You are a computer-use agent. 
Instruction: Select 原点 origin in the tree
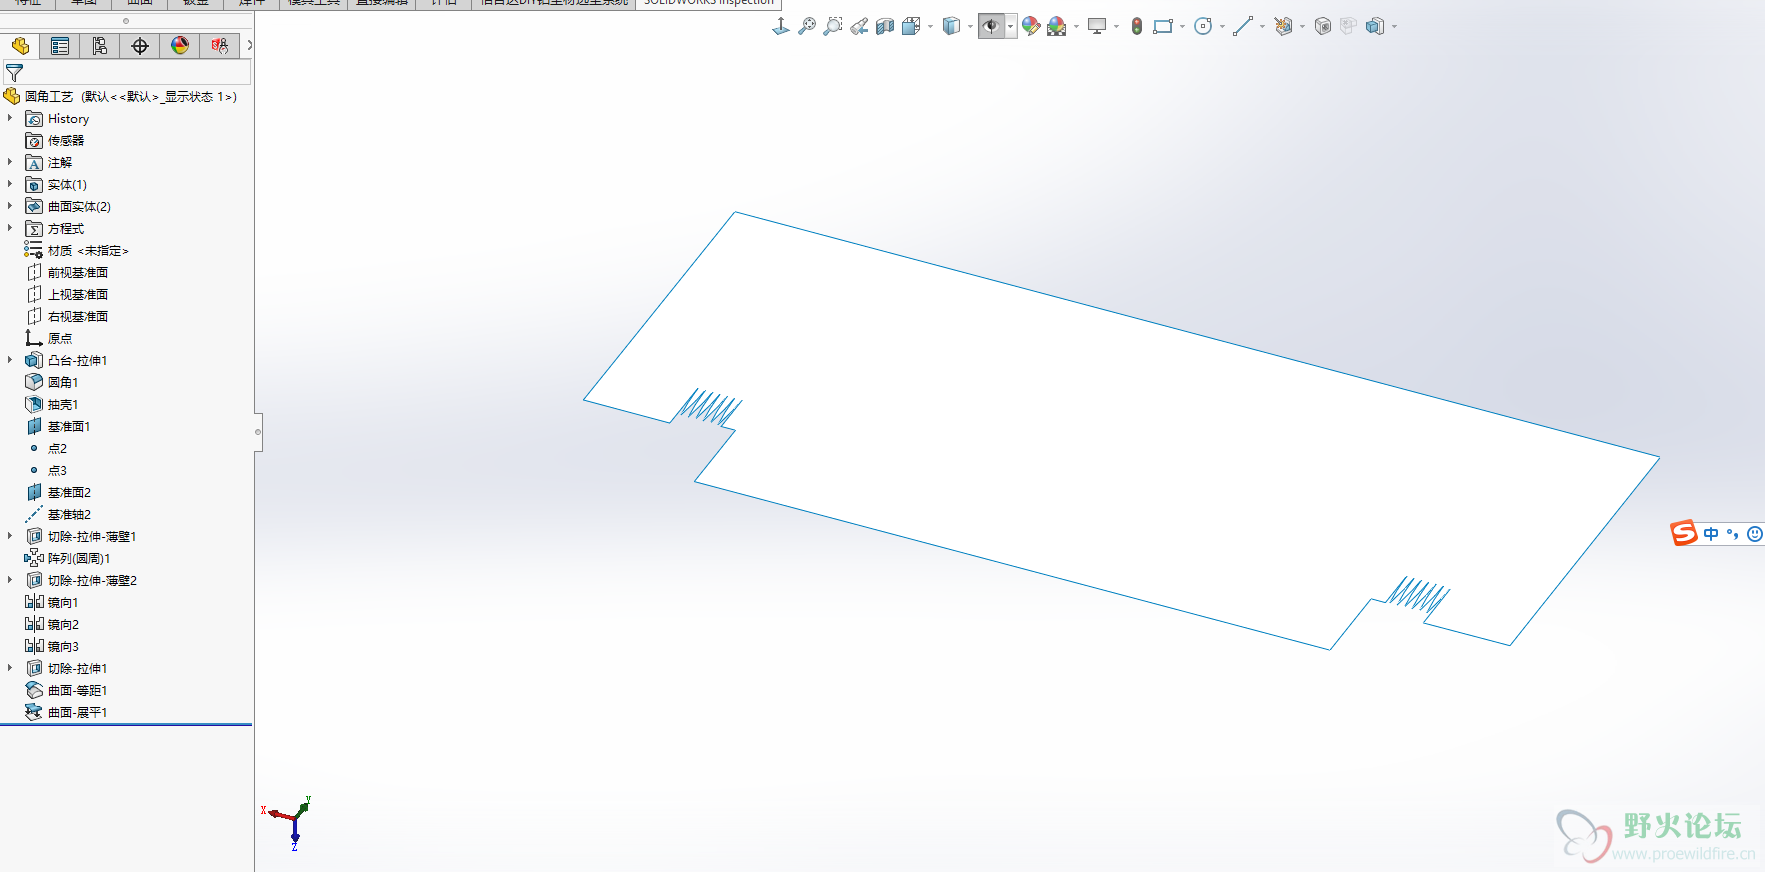[x=48, y=338]
